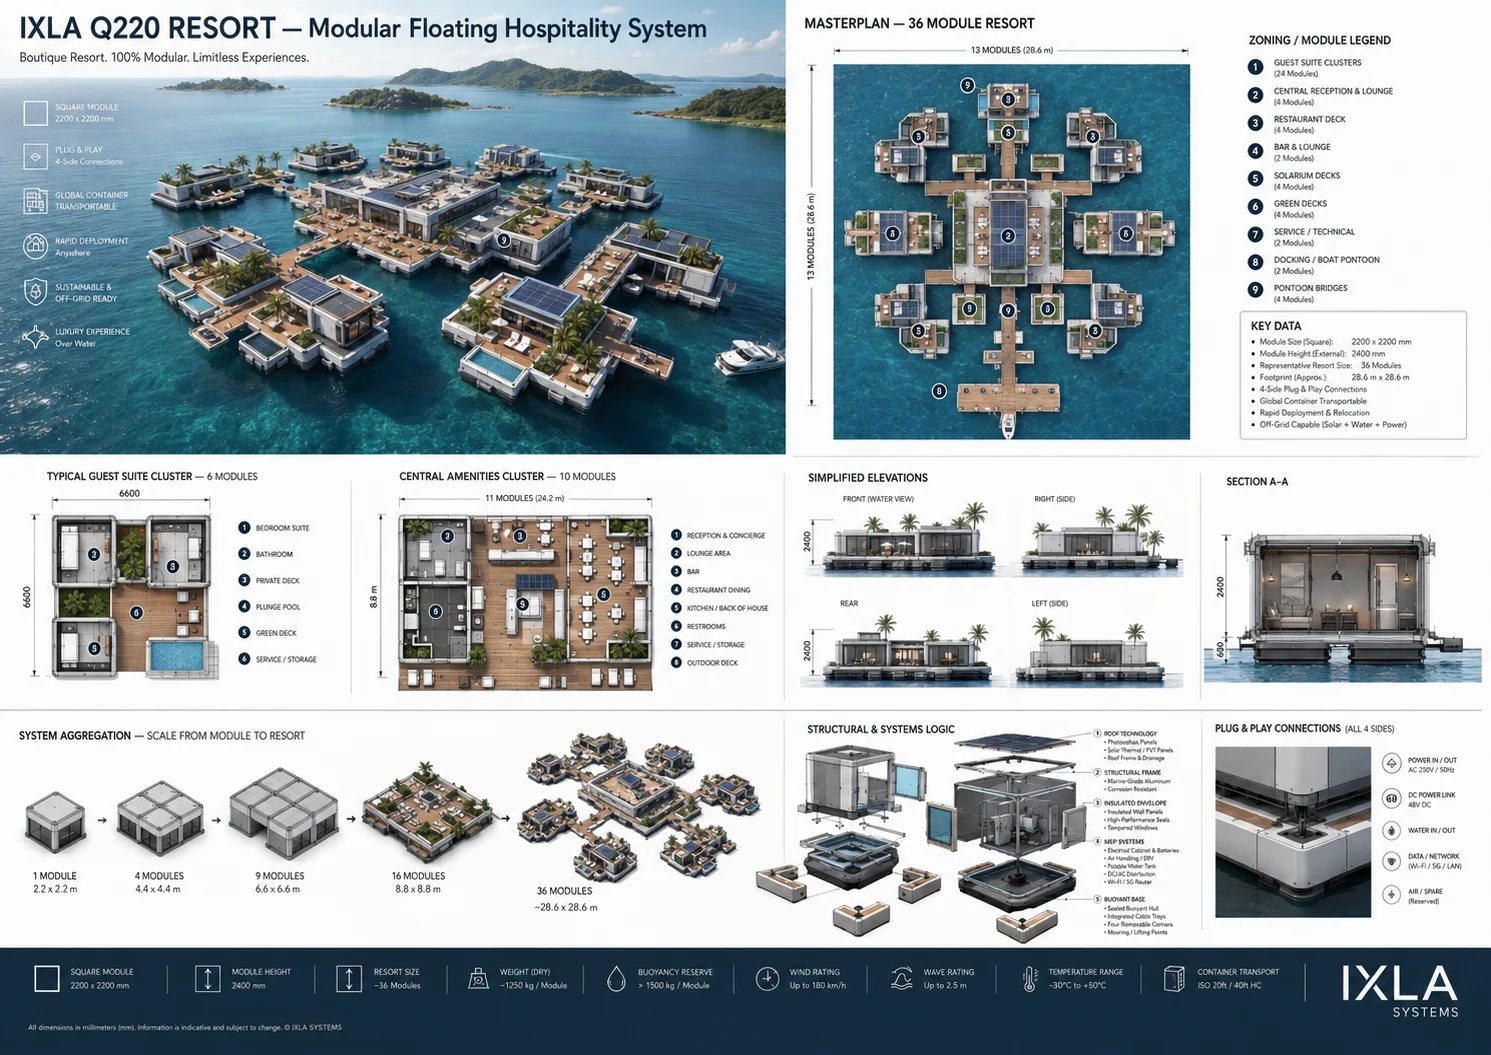The image size is (1491, 1055).
Task: Select the Air / Spare connection icon
Action: coord(1391,895)
